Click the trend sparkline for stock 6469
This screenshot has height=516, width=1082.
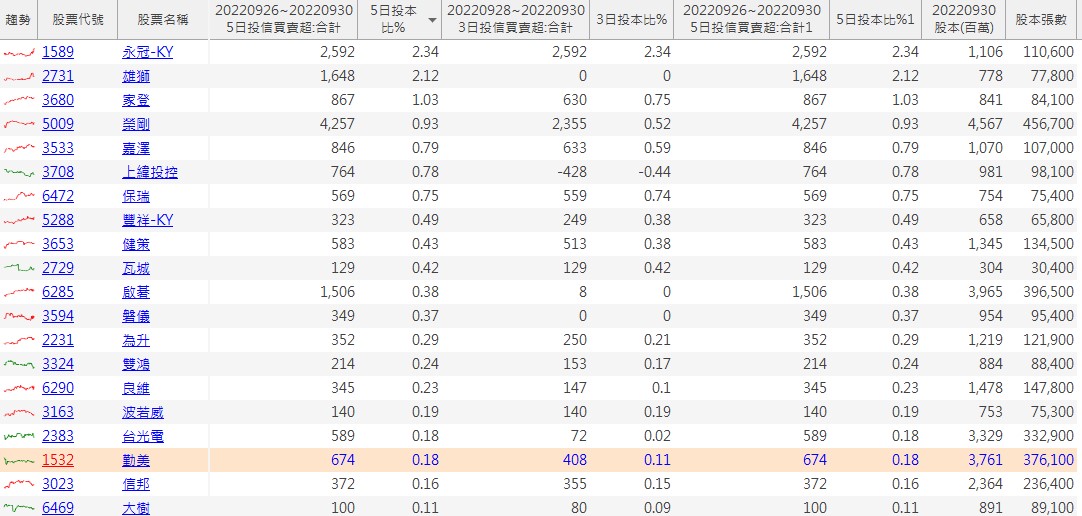(x=19, y=508)
